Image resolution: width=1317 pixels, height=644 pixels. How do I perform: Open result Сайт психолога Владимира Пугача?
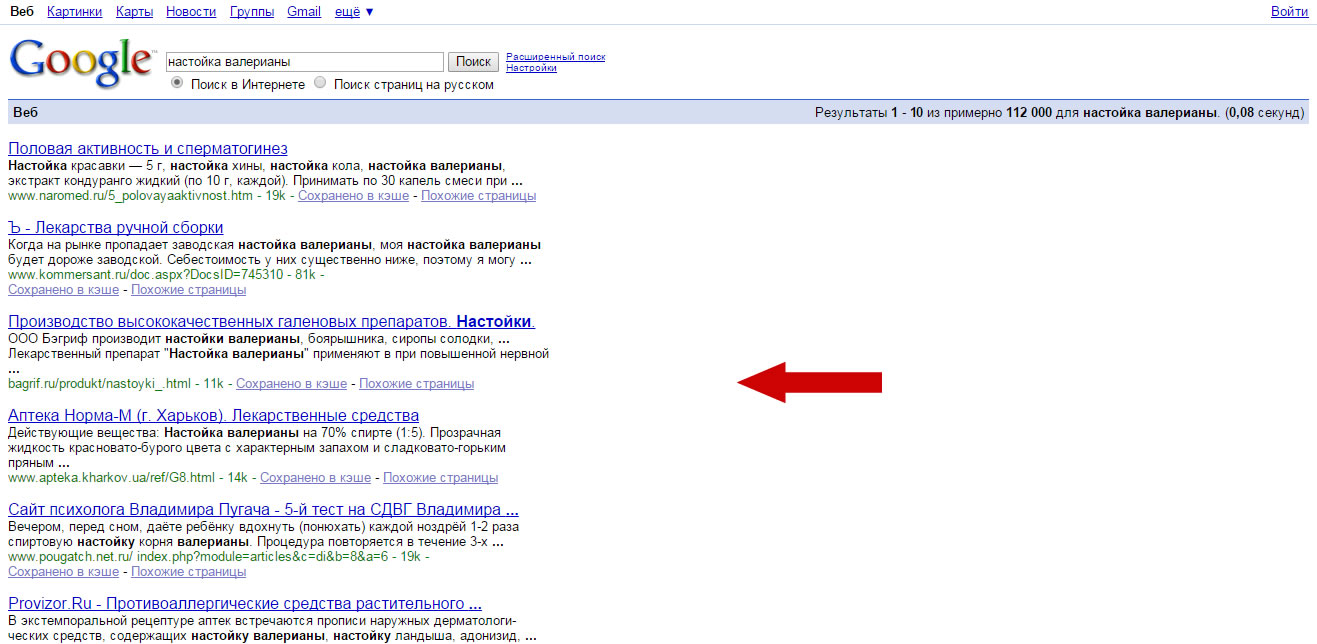pyautogui.click(x=263, y=510)
